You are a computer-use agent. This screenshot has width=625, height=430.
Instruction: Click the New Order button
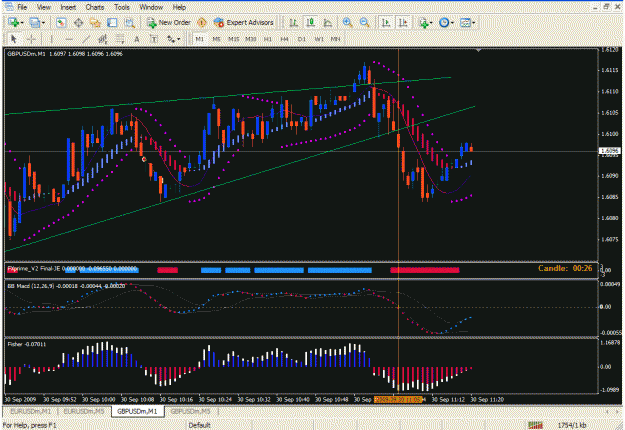coord(169,23)
